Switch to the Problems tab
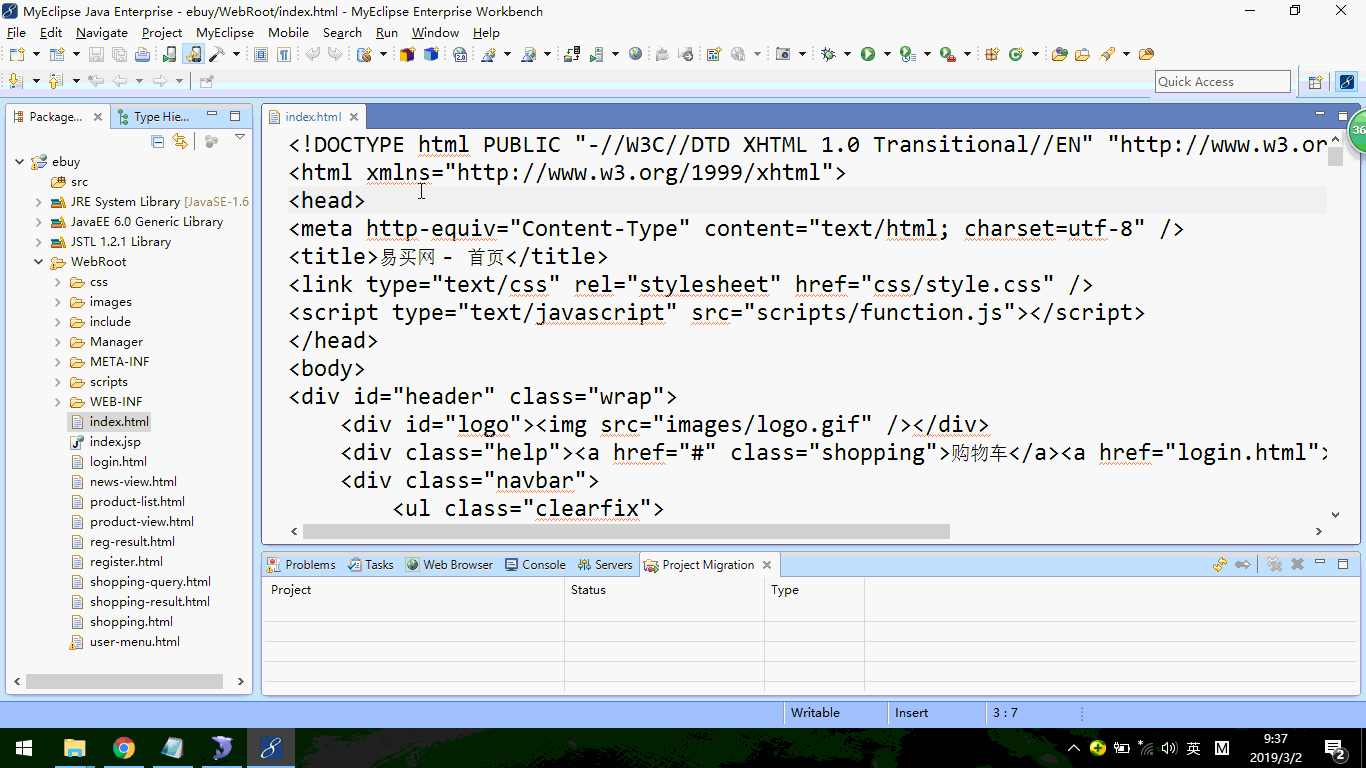 pyautogui.click(x=301, y=565)
